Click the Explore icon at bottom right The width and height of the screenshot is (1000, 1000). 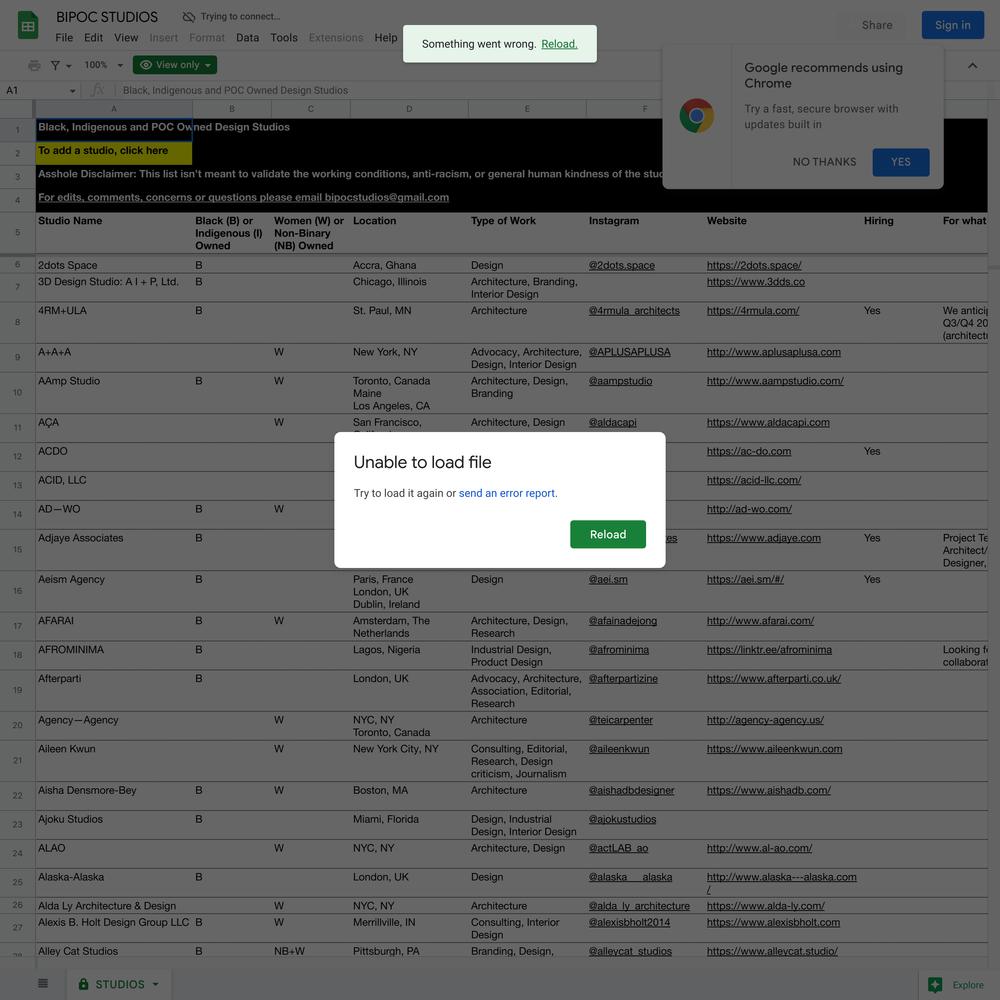click(x=935, y=984)
